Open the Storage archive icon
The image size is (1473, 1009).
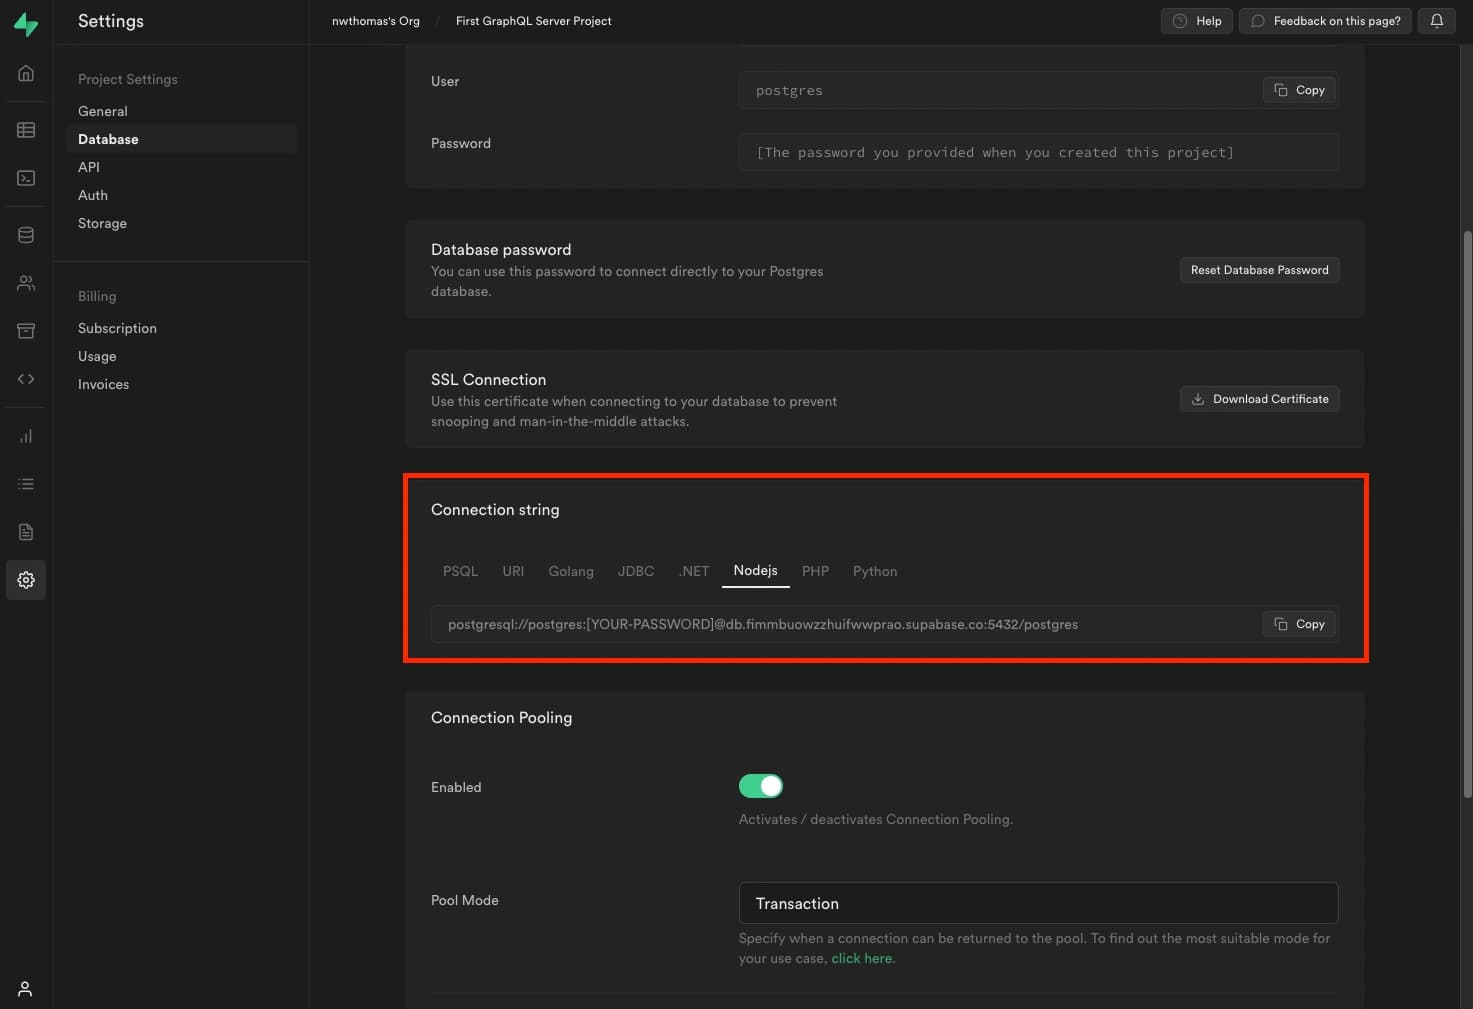(26, 331)
